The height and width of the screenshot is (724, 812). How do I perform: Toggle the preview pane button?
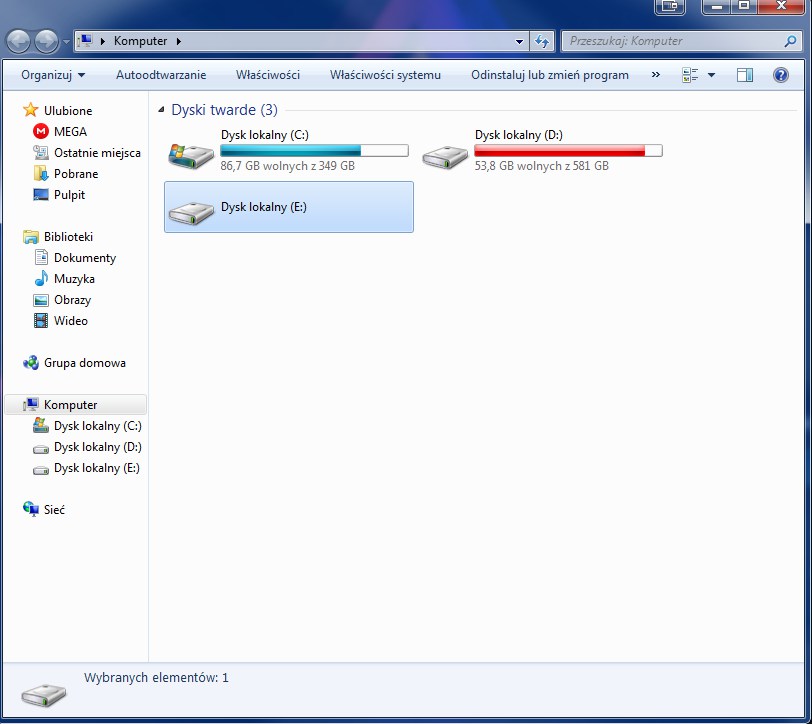click(745, 75)
